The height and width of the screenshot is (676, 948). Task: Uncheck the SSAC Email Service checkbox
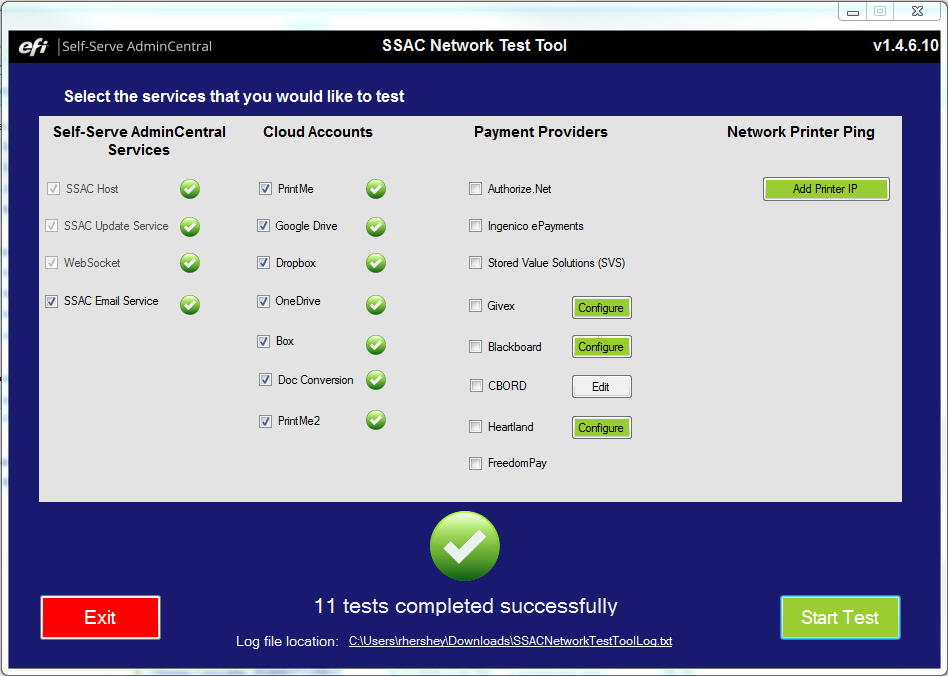tap(51, 301)
